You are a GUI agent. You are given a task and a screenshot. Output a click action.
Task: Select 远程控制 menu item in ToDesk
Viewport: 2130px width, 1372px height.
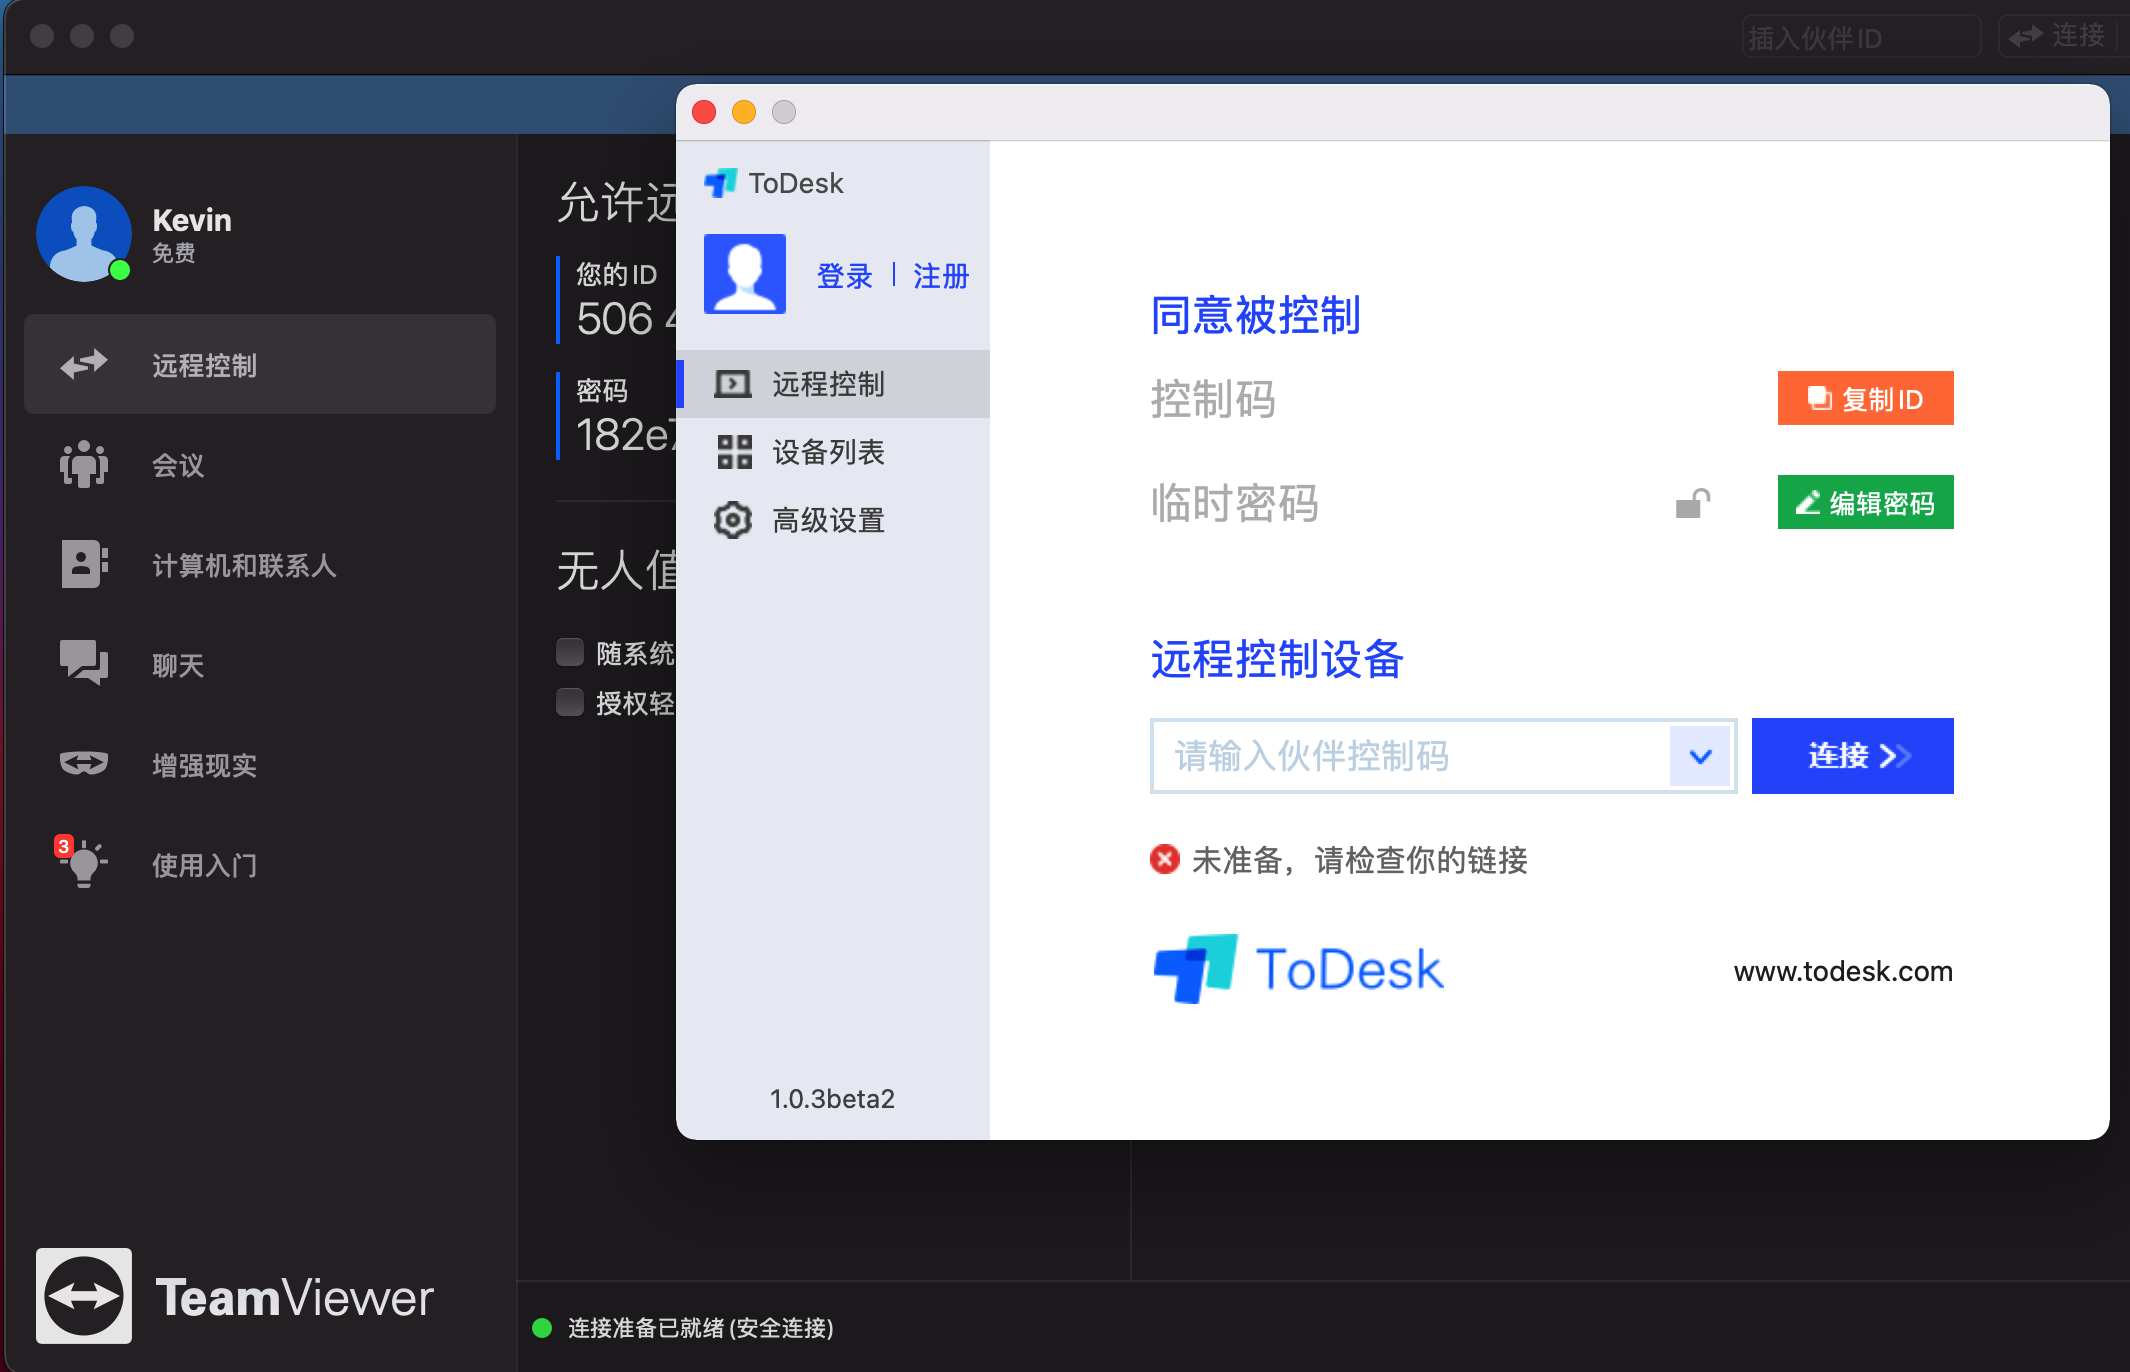click(x=833, y=384)
